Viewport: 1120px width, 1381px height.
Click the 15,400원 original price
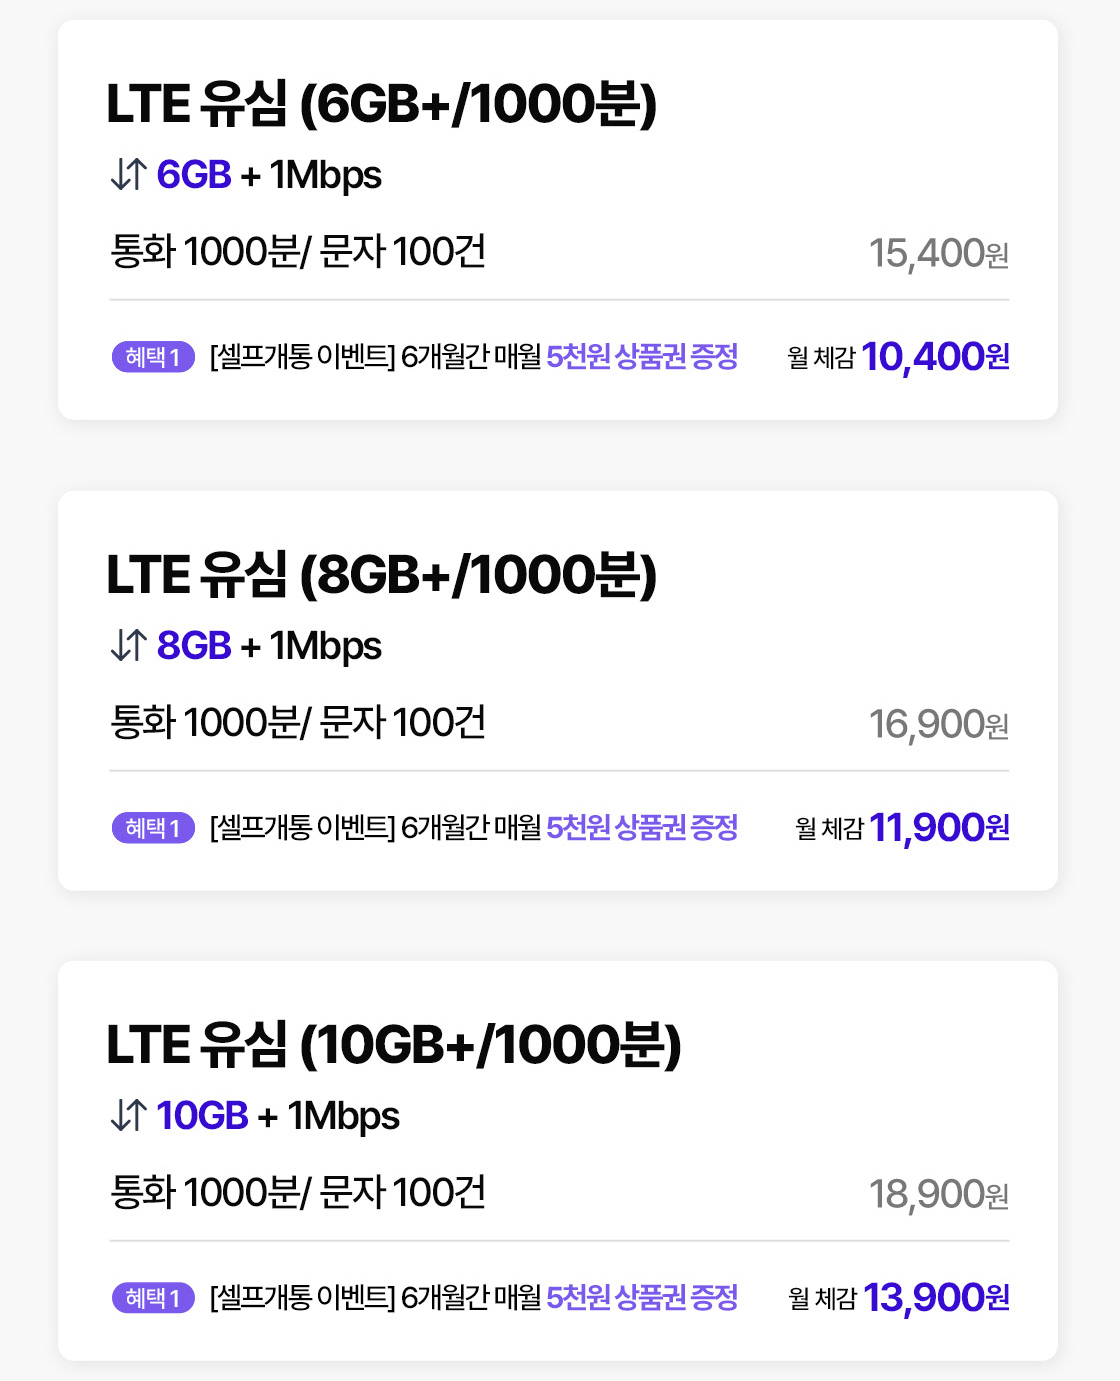(x=938, y=254)
